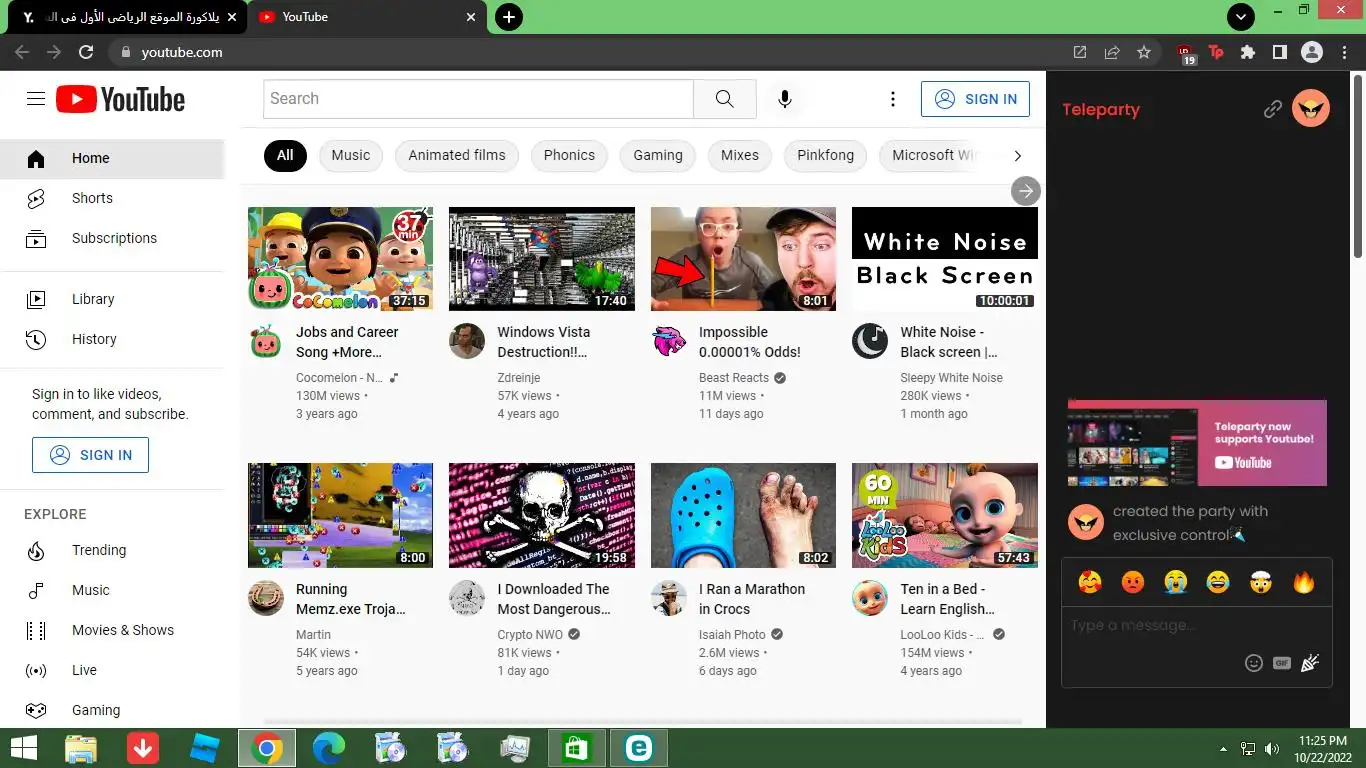Image resolution: width=1366 pixels, height=768 pixels.
Task: Send the angry face emoji reaction
Action: (x=1133, y=582)
